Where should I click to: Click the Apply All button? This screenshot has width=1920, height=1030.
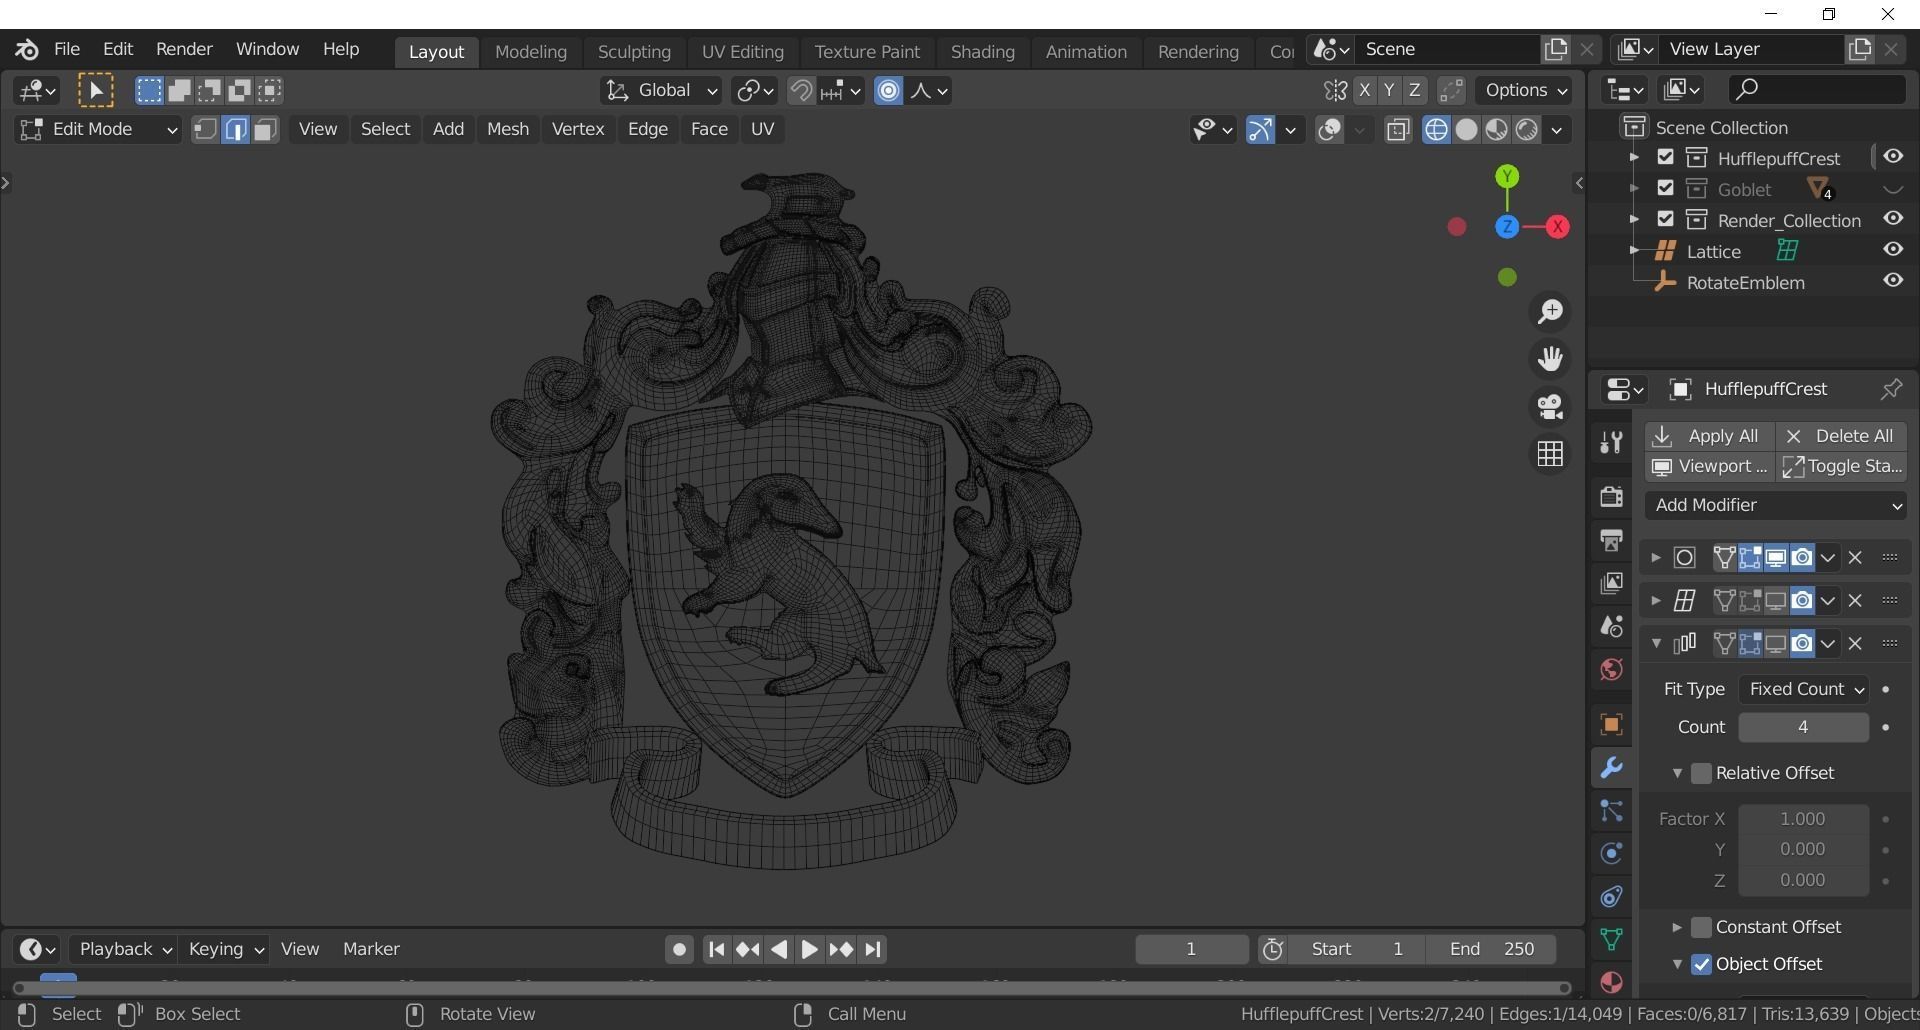coord(1709,437)
